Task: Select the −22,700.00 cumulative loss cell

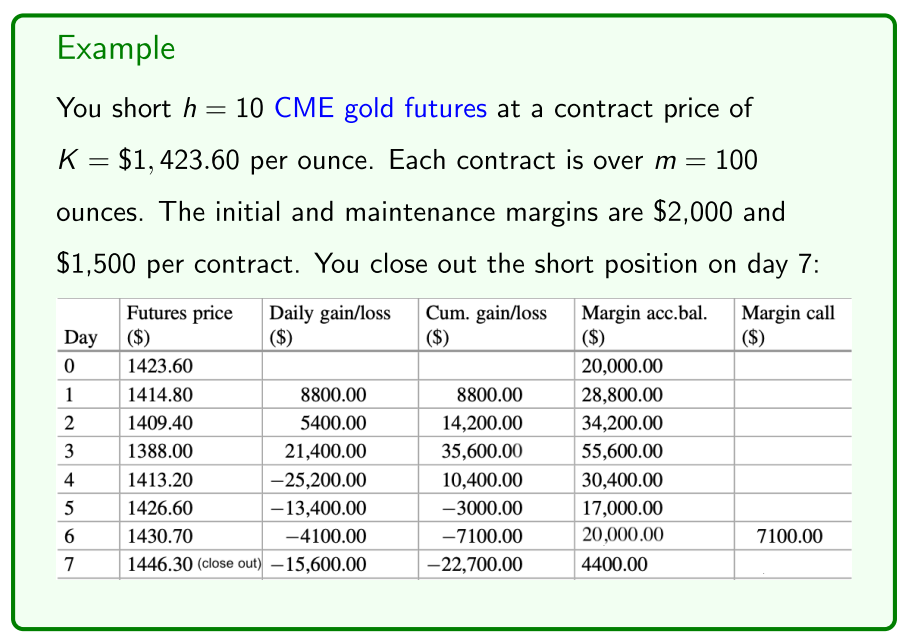Action: coord(474,564)
